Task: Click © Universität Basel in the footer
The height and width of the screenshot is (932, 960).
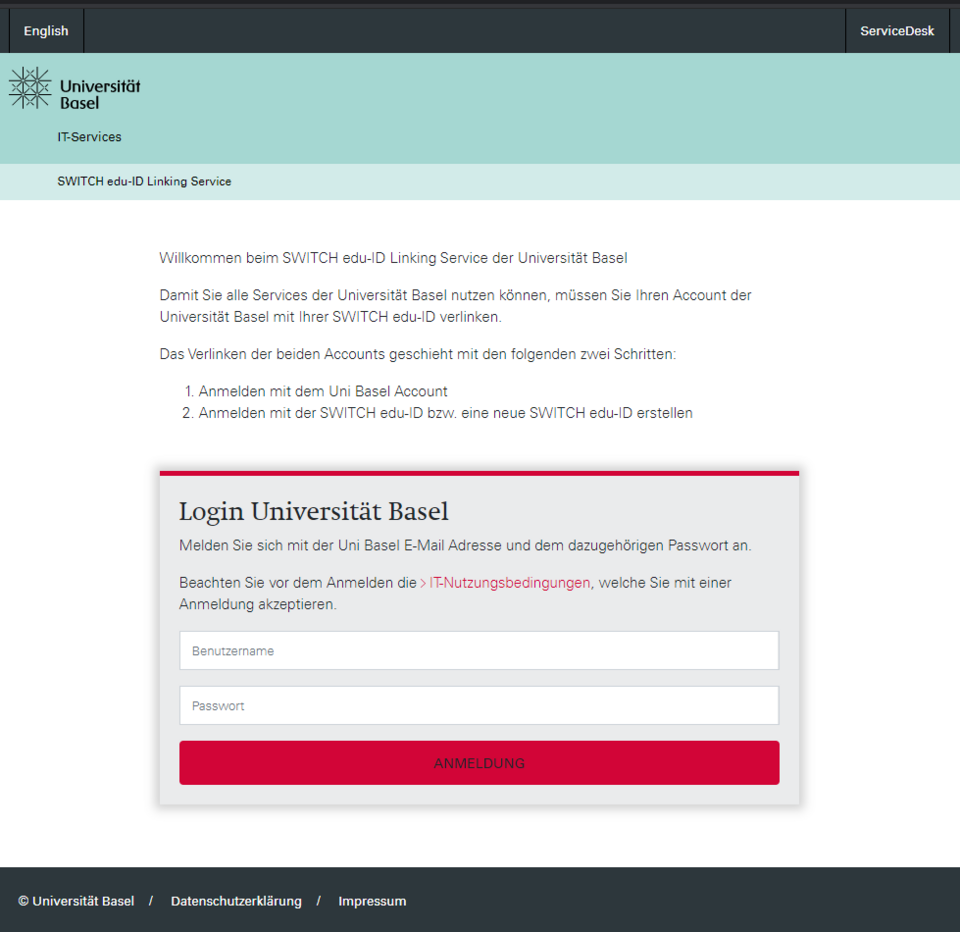Action: click(x=76, y=901)
